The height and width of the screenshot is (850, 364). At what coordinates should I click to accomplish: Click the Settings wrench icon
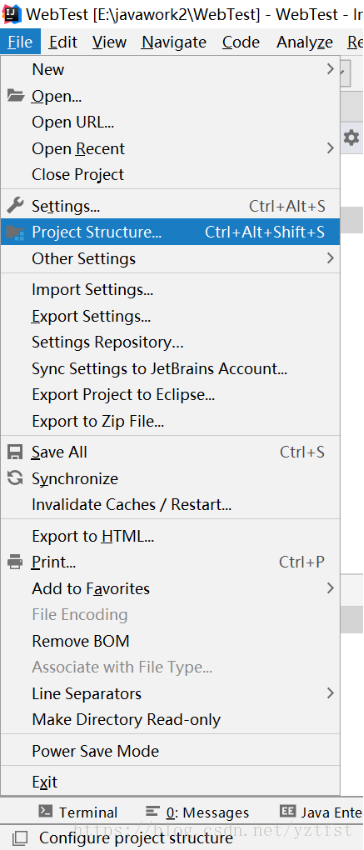pos(15,205)
